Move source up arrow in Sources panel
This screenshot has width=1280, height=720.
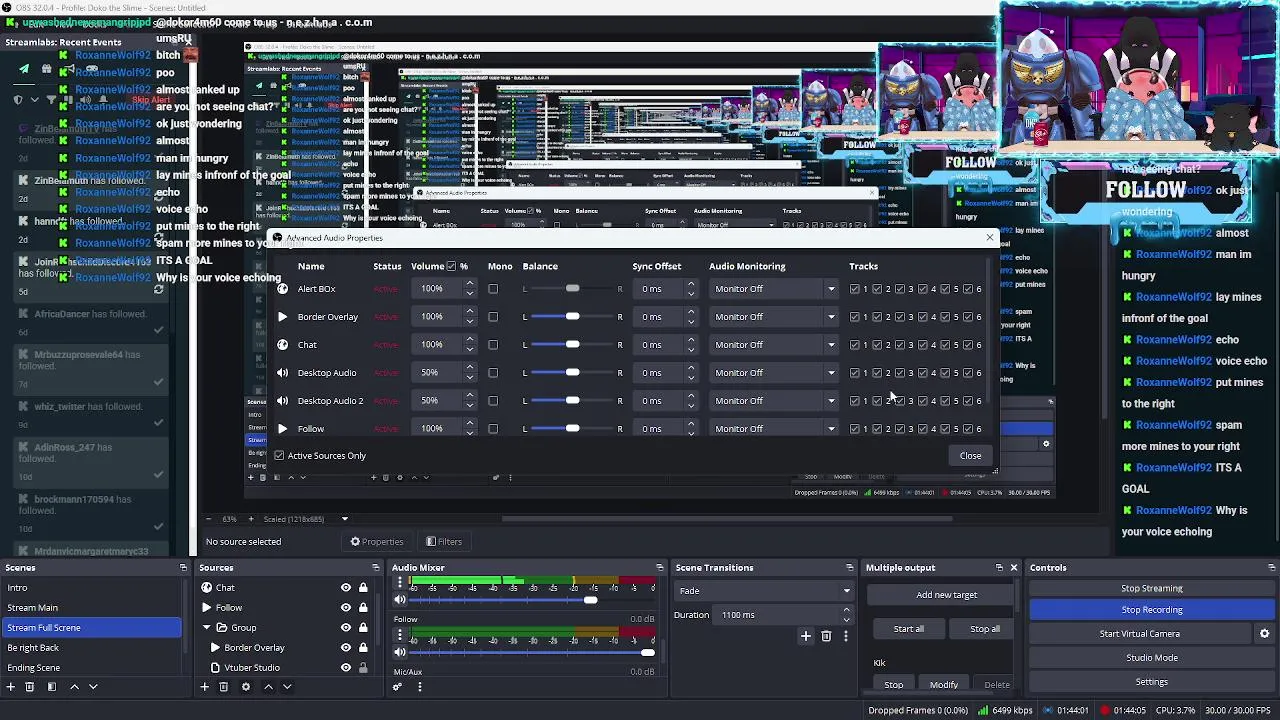268,687
